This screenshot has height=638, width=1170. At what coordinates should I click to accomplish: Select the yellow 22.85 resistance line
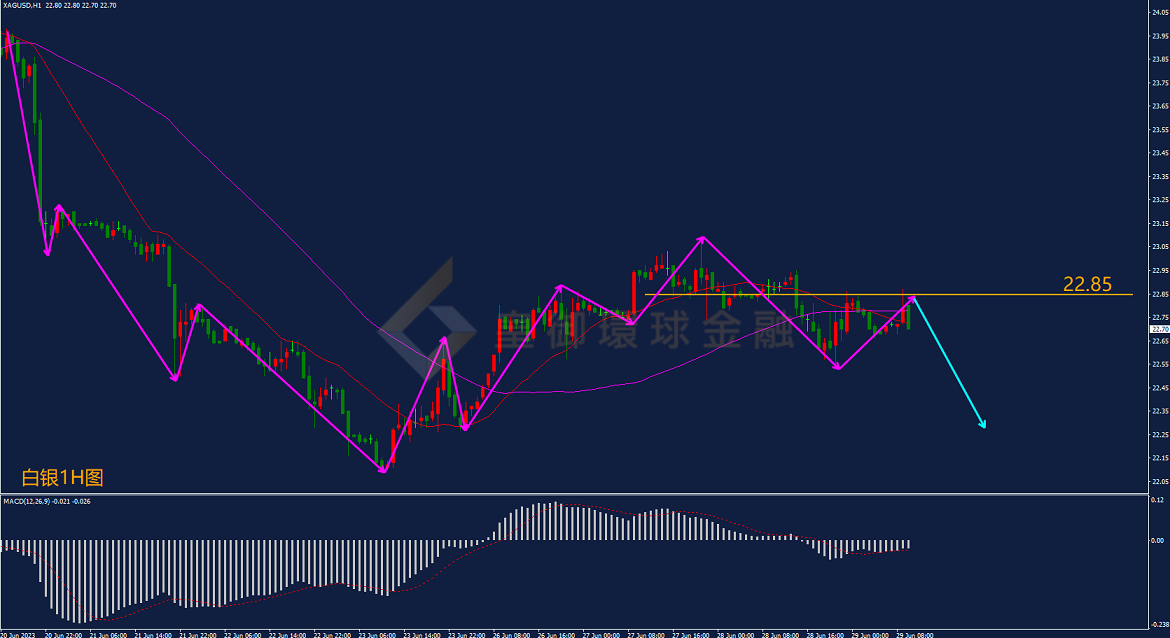[x=889, y=295]
